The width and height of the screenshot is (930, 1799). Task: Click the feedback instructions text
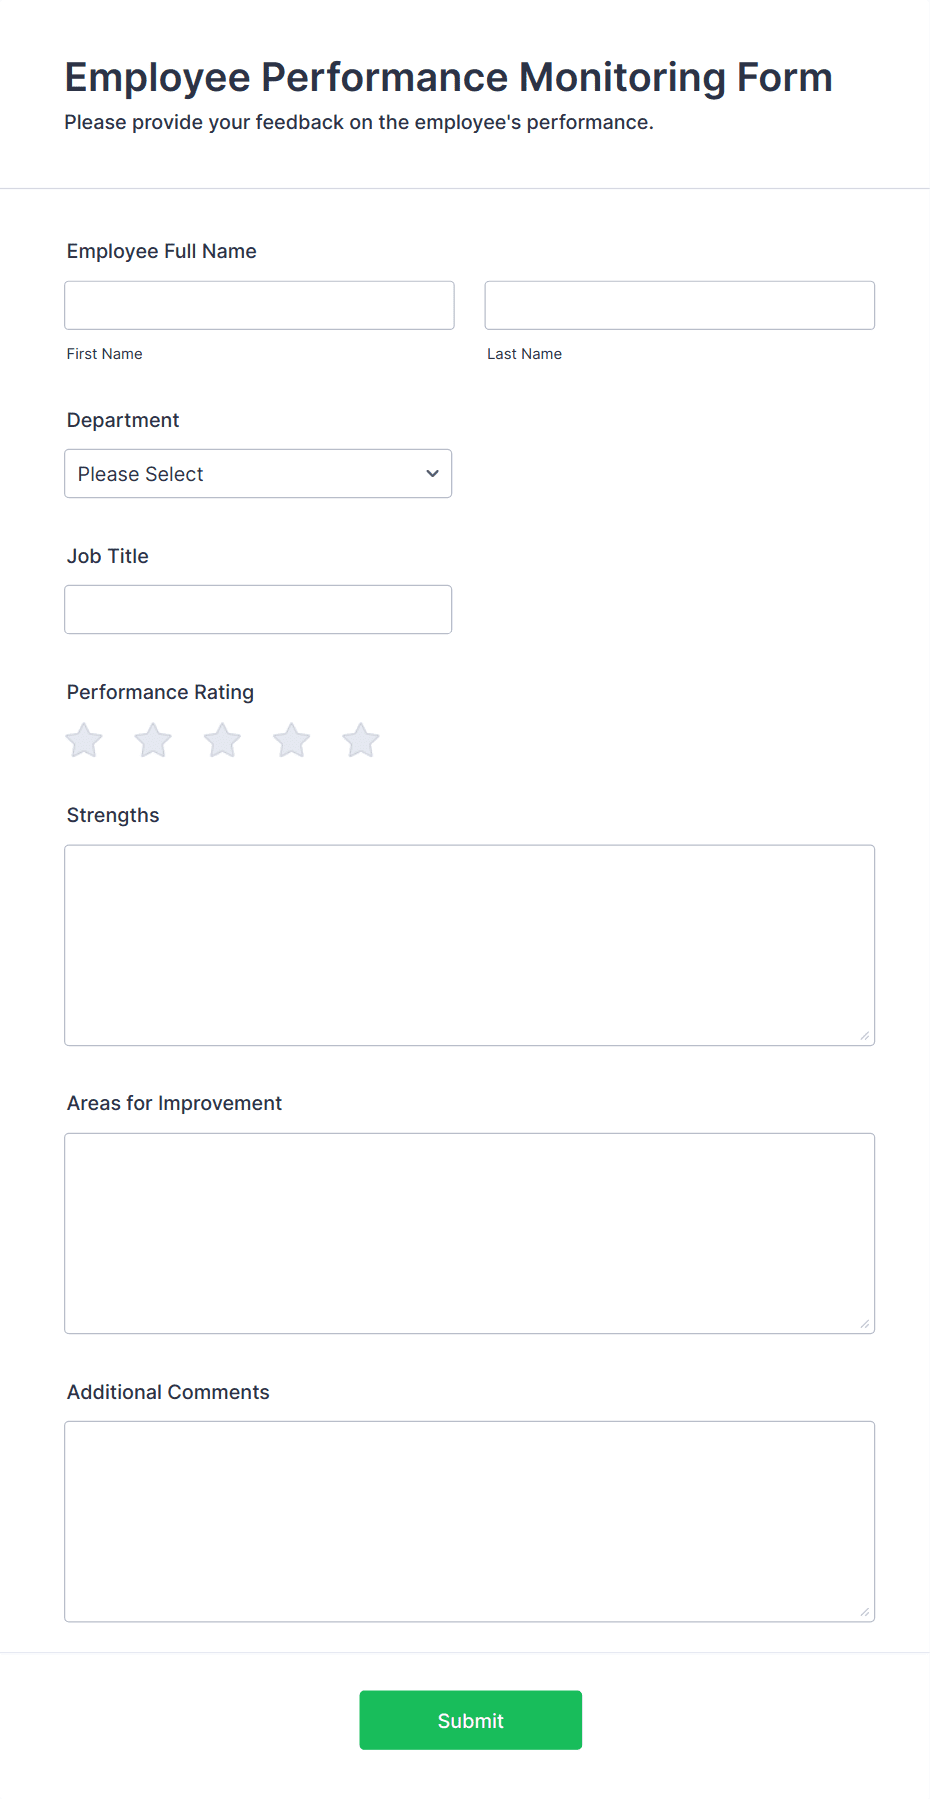tap(358, 122)
